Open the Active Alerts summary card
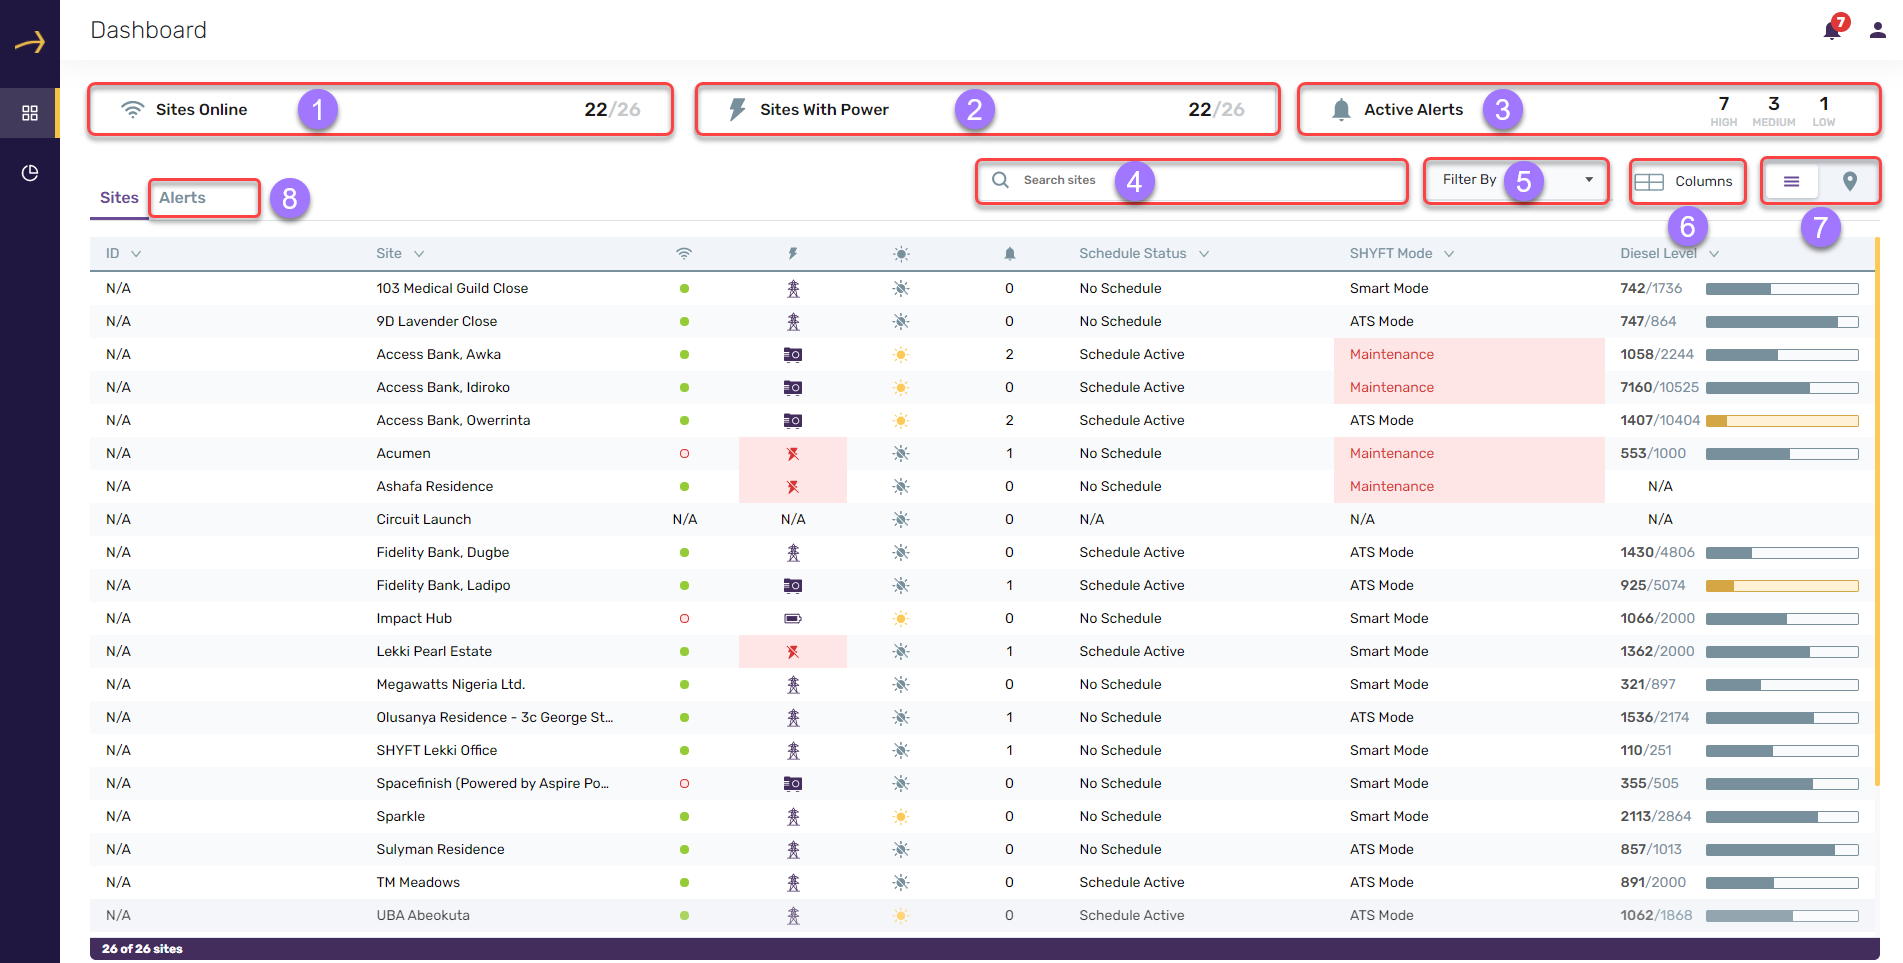 pos(1589,110)
